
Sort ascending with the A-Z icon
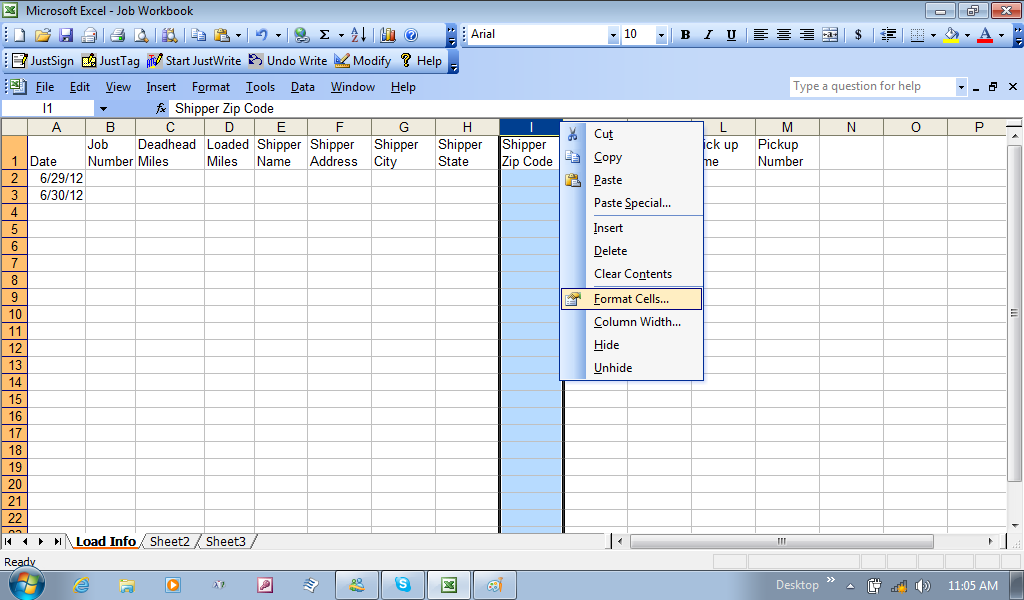coord(359,35)
